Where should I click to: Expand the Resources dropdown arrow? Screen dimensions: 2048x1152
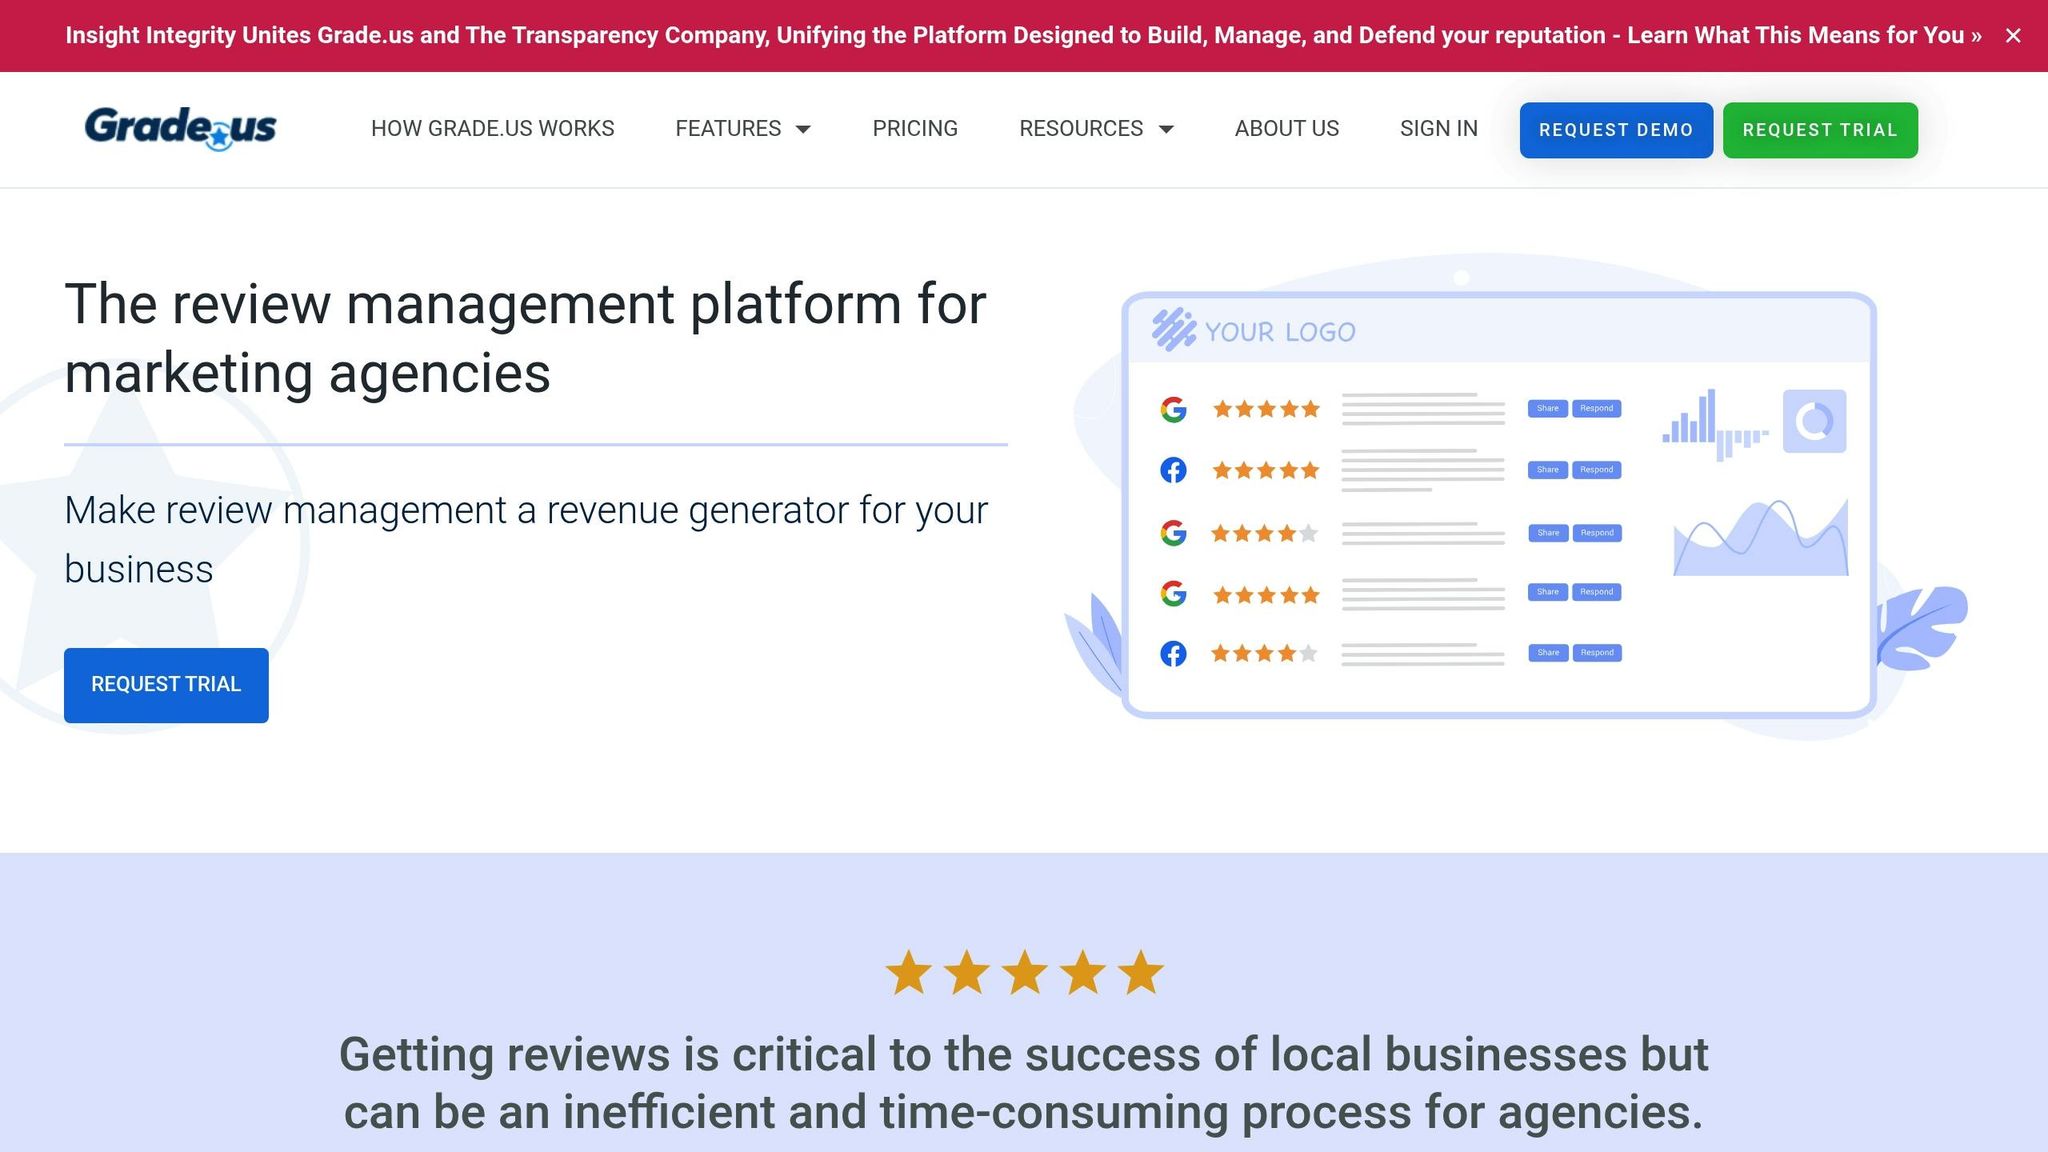click(x=1166, y=129)
